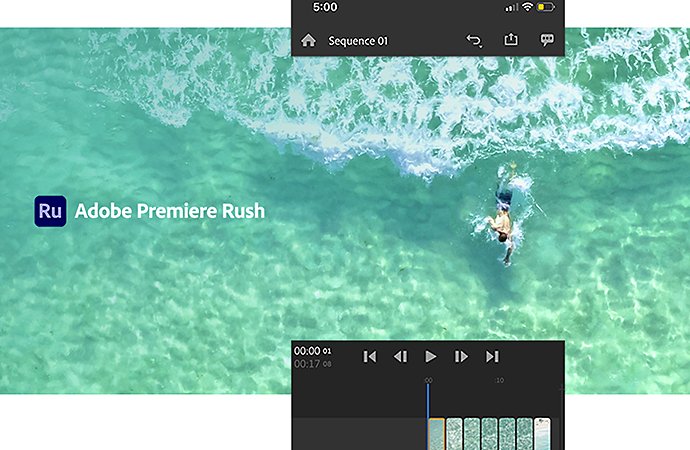Click the total duration 00:17 08
The image size is (690, 450).
coord(312,364)
